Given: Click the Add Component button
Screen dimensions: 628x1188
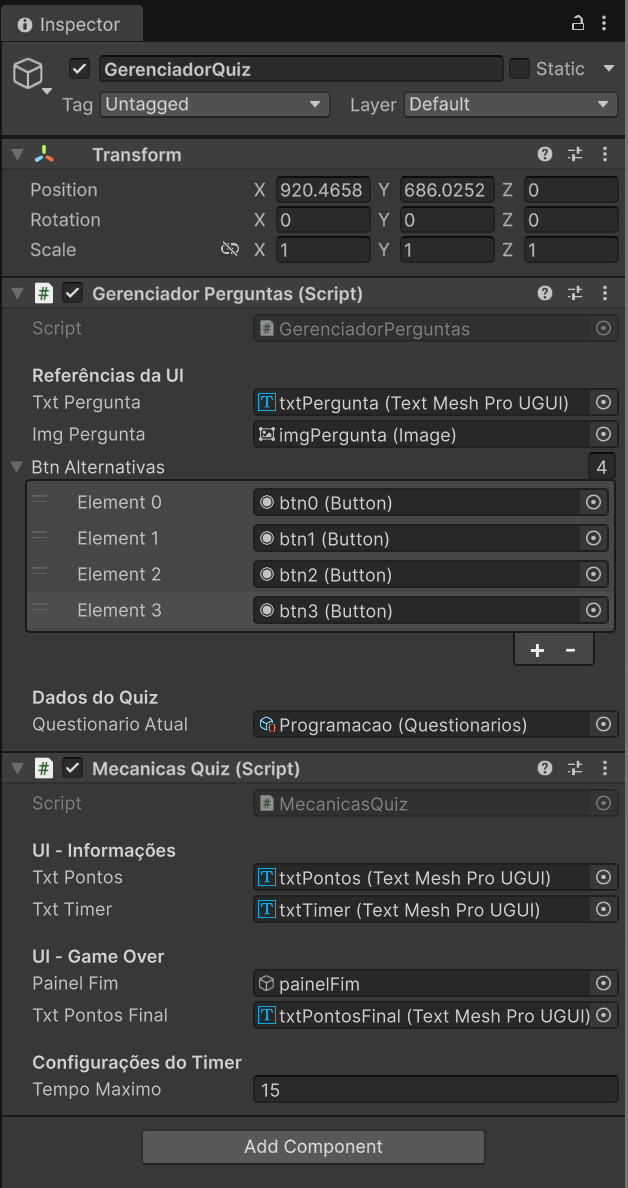Looking at the screenshot, I should tap(313, 1147).
